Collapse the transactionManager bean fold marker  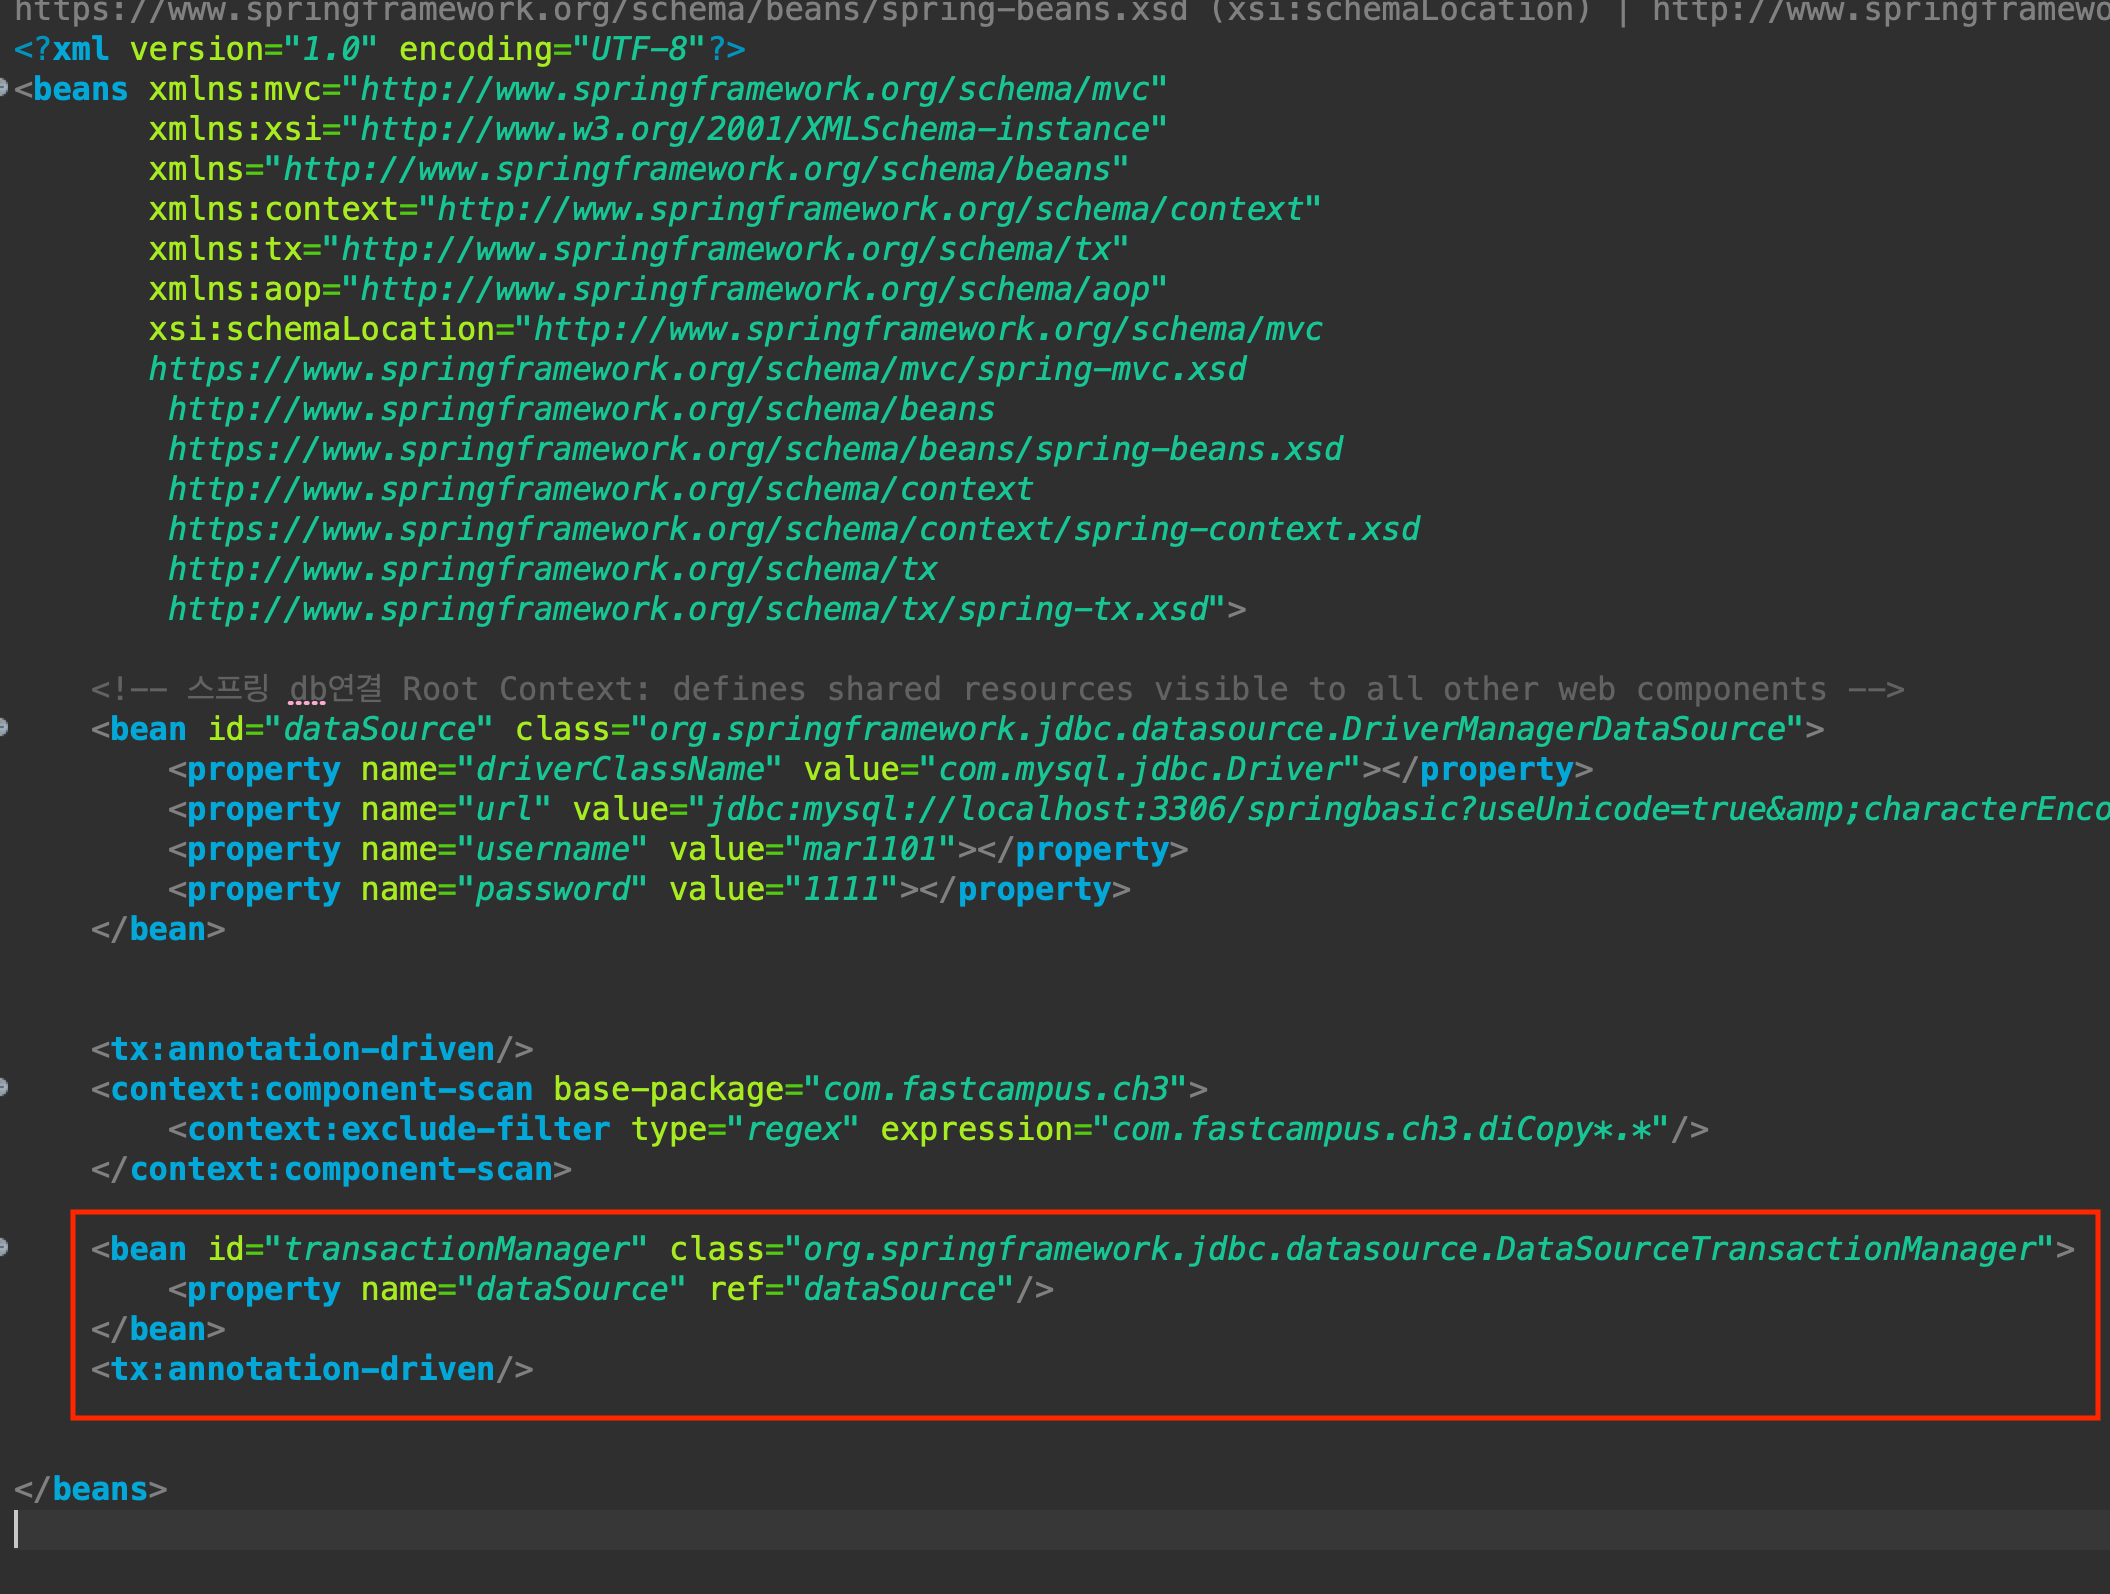click(x=3, y=1248)
